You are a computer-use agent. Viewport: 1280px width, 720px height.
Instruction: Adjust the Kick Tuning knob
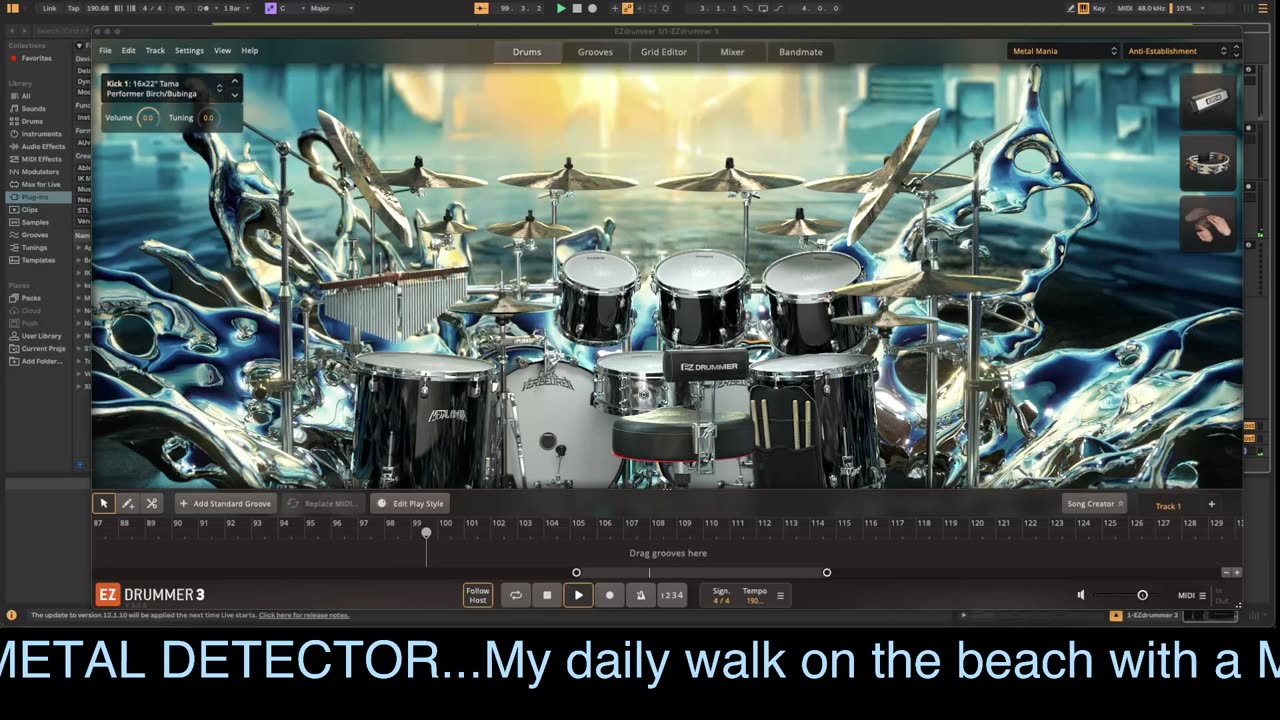(207, 118)
